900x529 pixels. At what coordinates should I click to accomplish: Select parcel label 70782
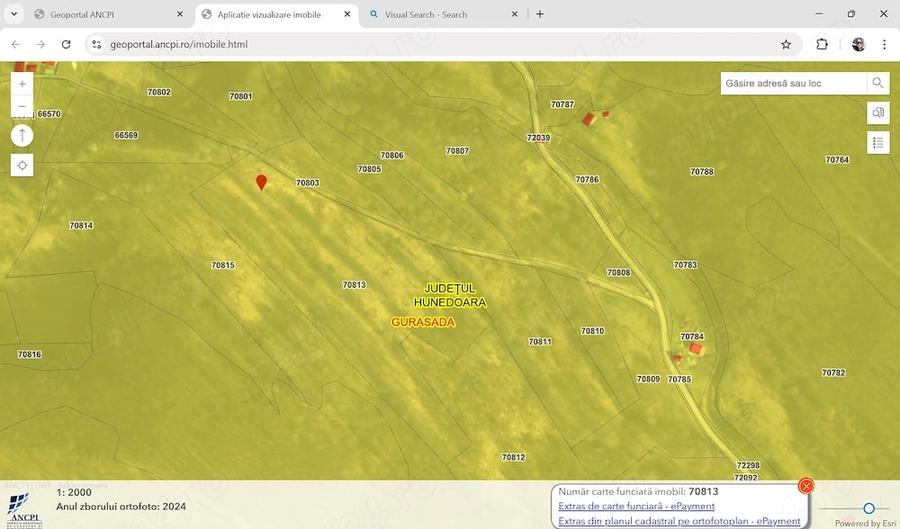(833, 372)
